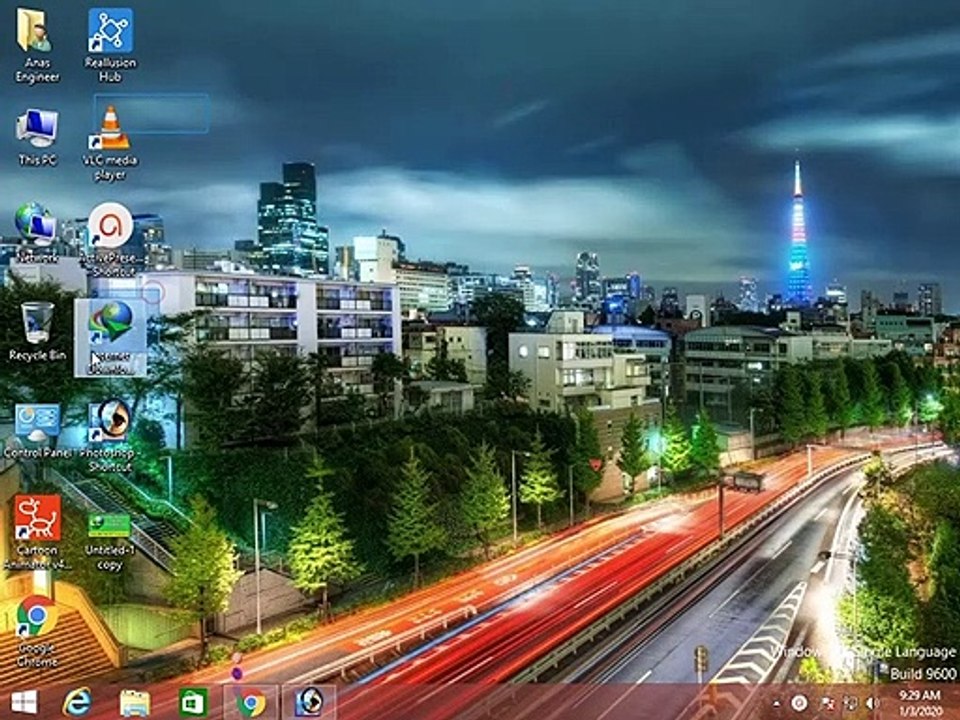Open File Explorer from taskbar
Viewport: 960px width, 720px height.
135,702
